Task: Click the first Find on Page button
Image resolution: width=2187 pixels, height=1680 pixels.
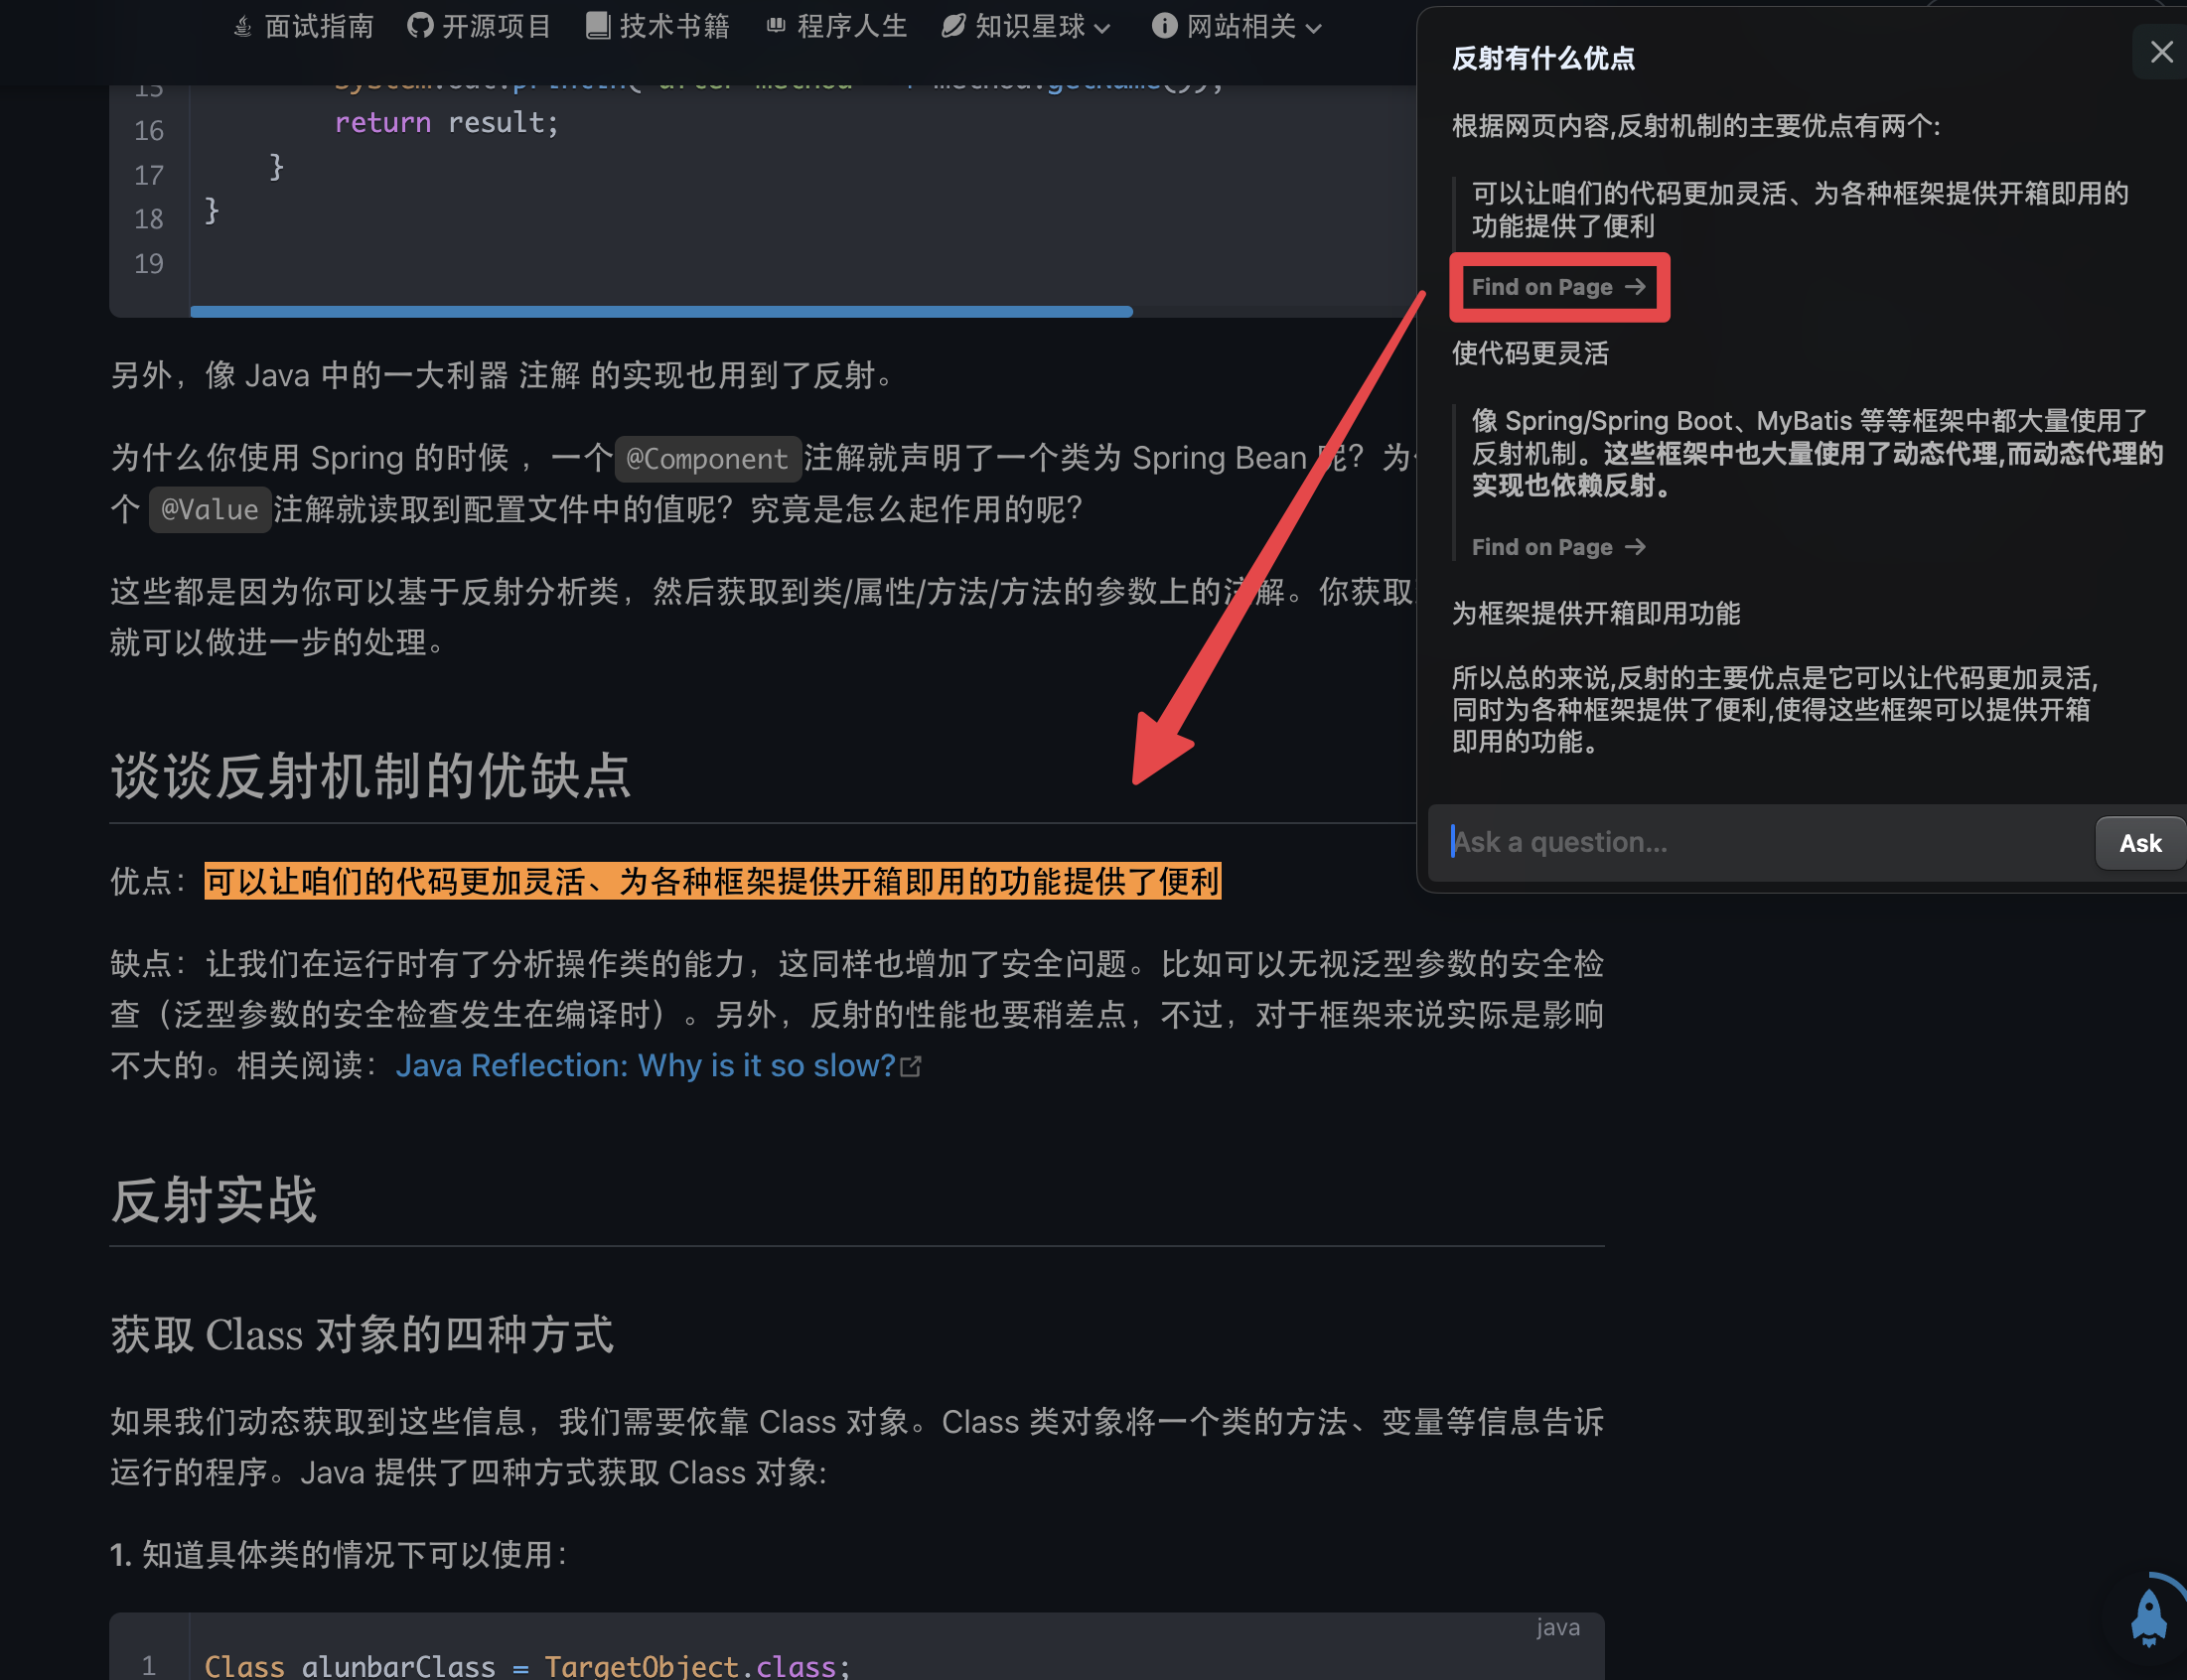Action: click(x=1557, y=288)
